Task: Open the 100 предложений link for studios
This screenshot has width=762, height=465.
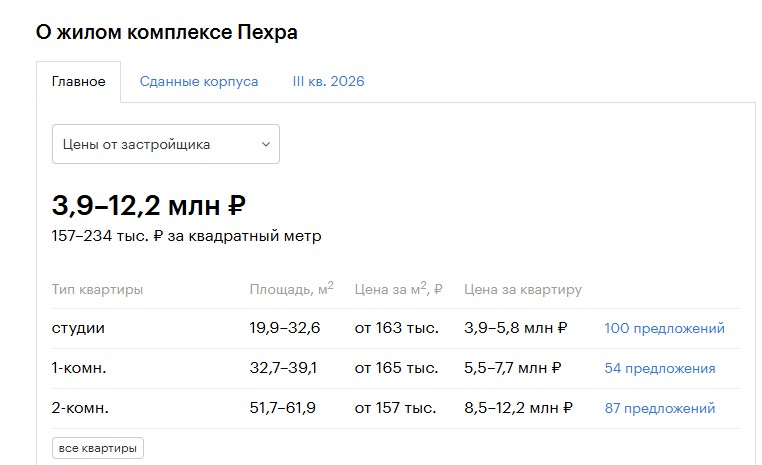Action: pos(664,328)
